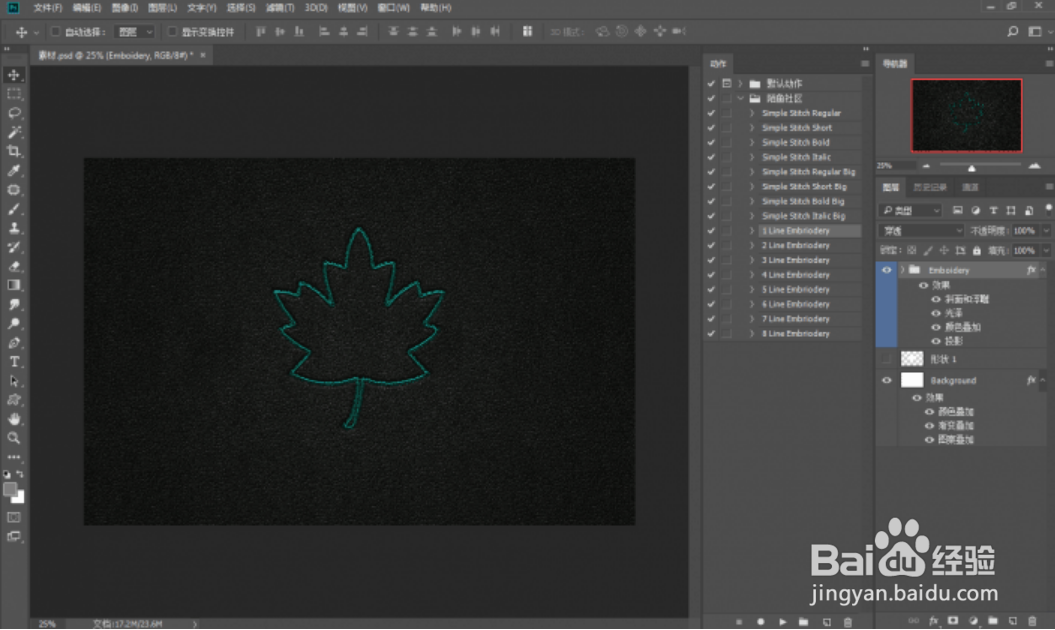The height and width of the screenshot is (630, 1055).
Task: Select the Lasso tool
Action: pos(14,112)
